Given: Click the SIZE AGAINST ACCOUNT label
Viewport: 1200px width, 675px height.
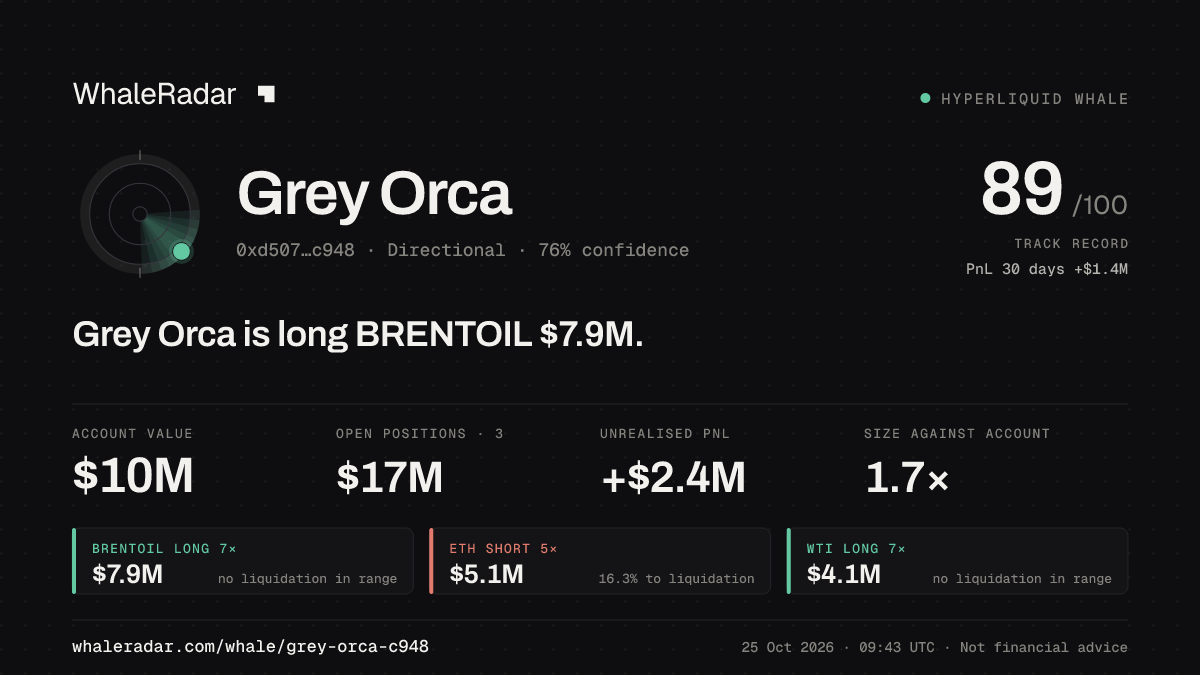Looking at the screenshot, I should point(957,434).
